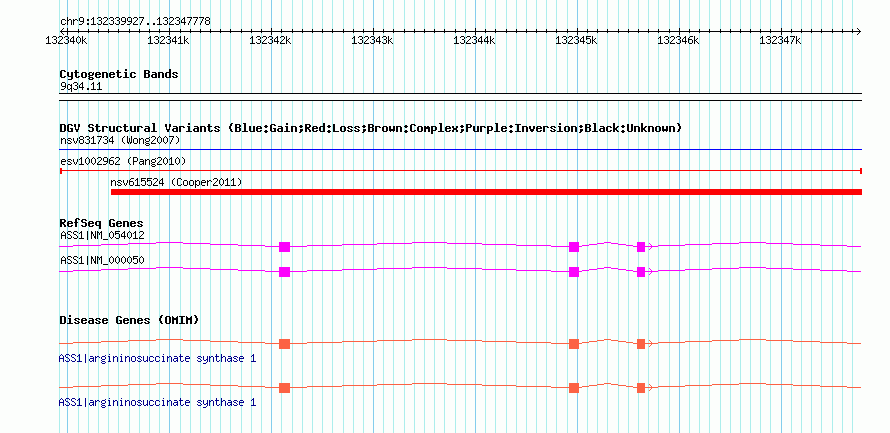This screenshot has height=433, width=890.
Task: Click the 9q34.11 band label
Action: 81,87
